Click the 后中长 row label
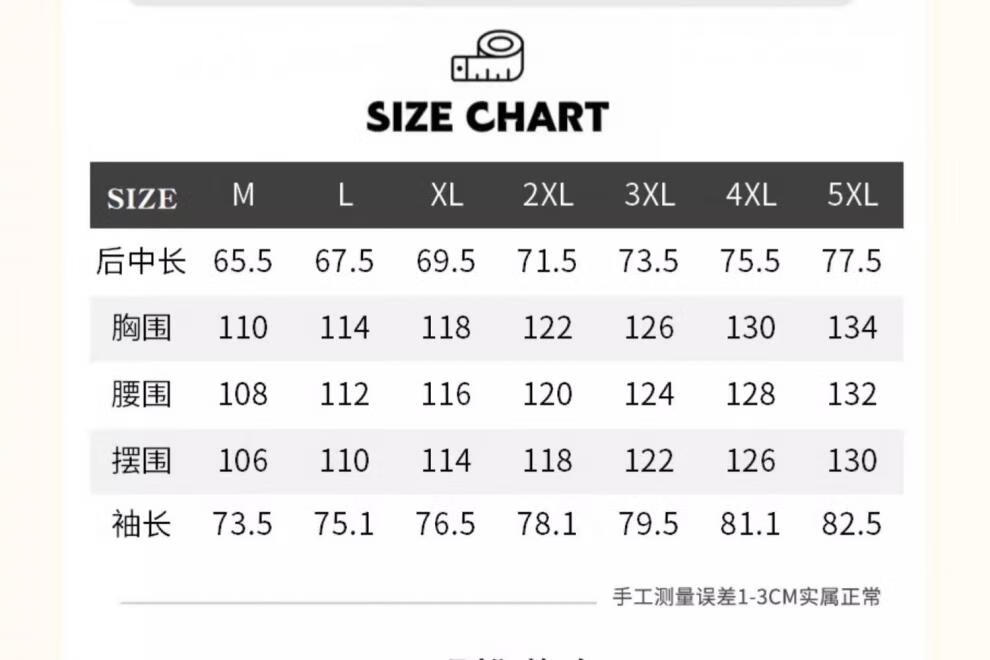Screen dimensions: 990x660 pos(141,262)
